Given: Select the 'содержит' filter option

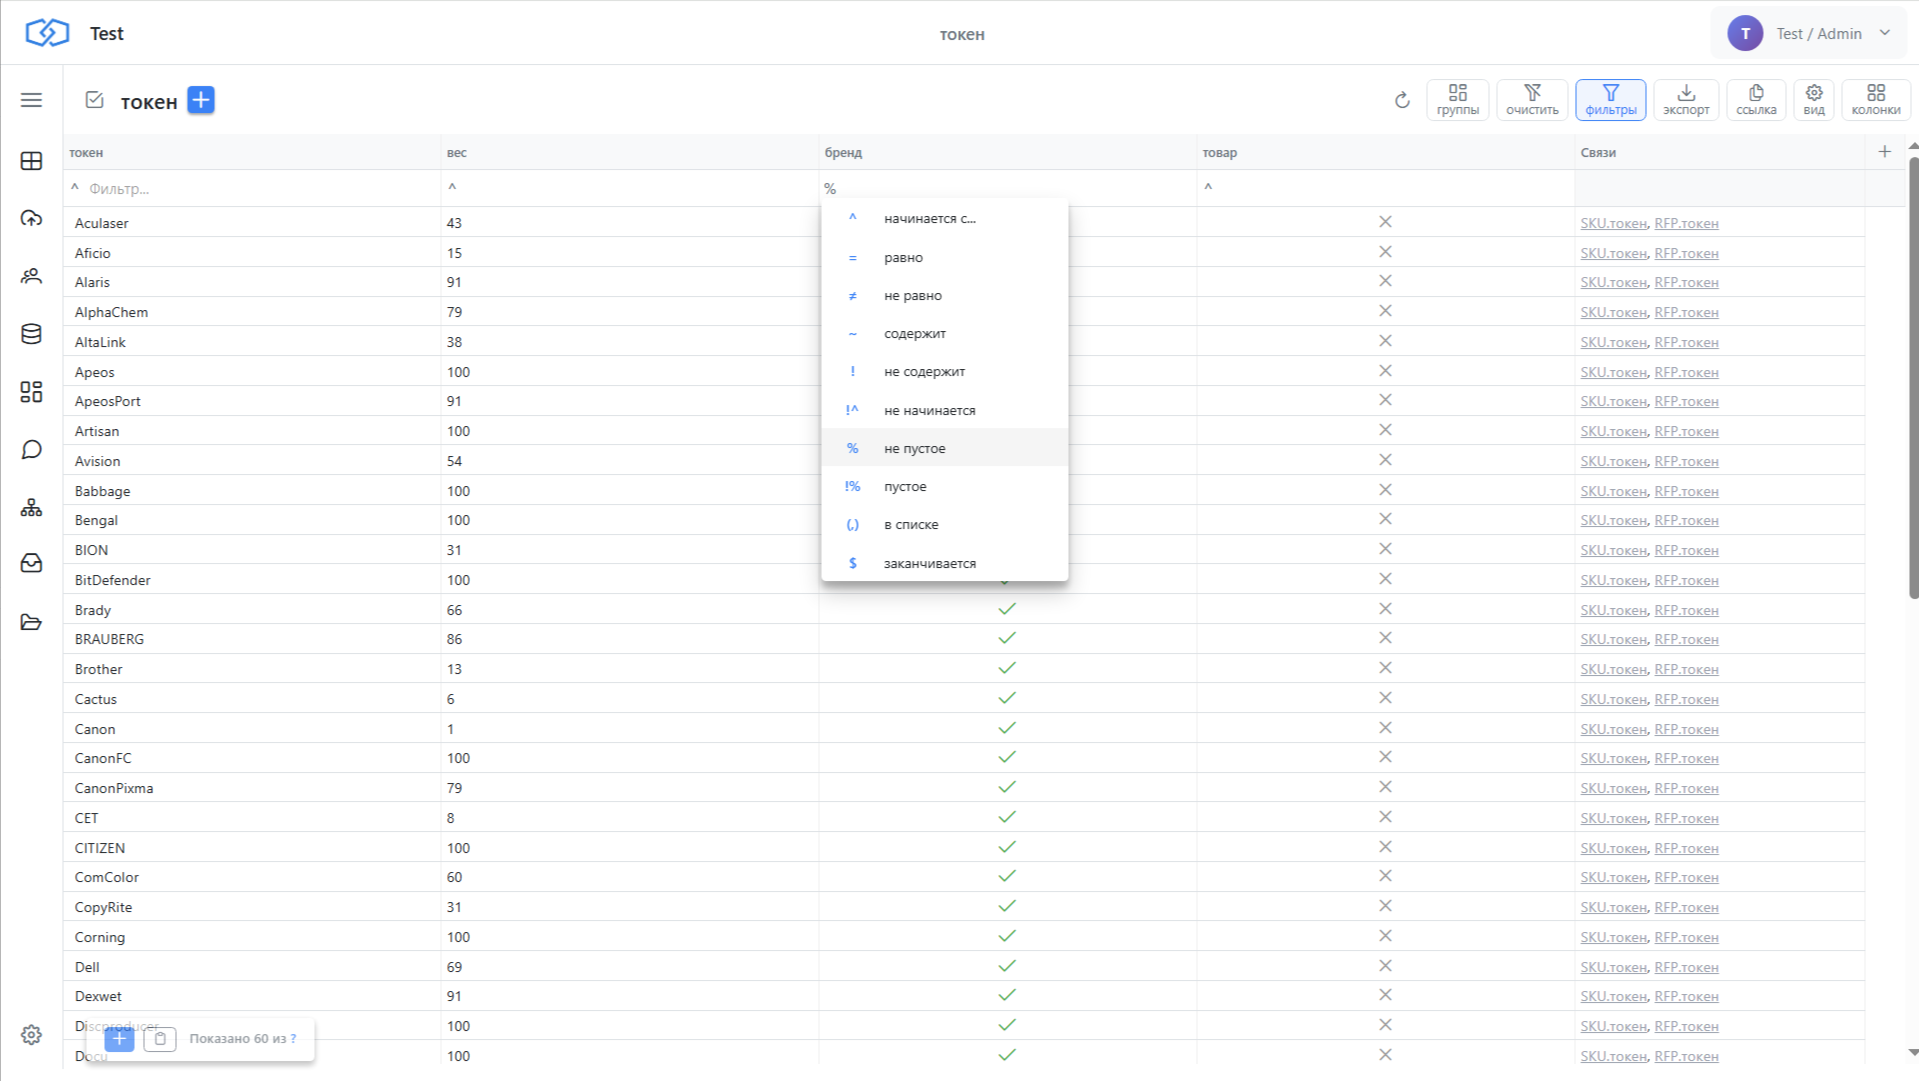Looking at the screenshot, I should coord(944,333).
